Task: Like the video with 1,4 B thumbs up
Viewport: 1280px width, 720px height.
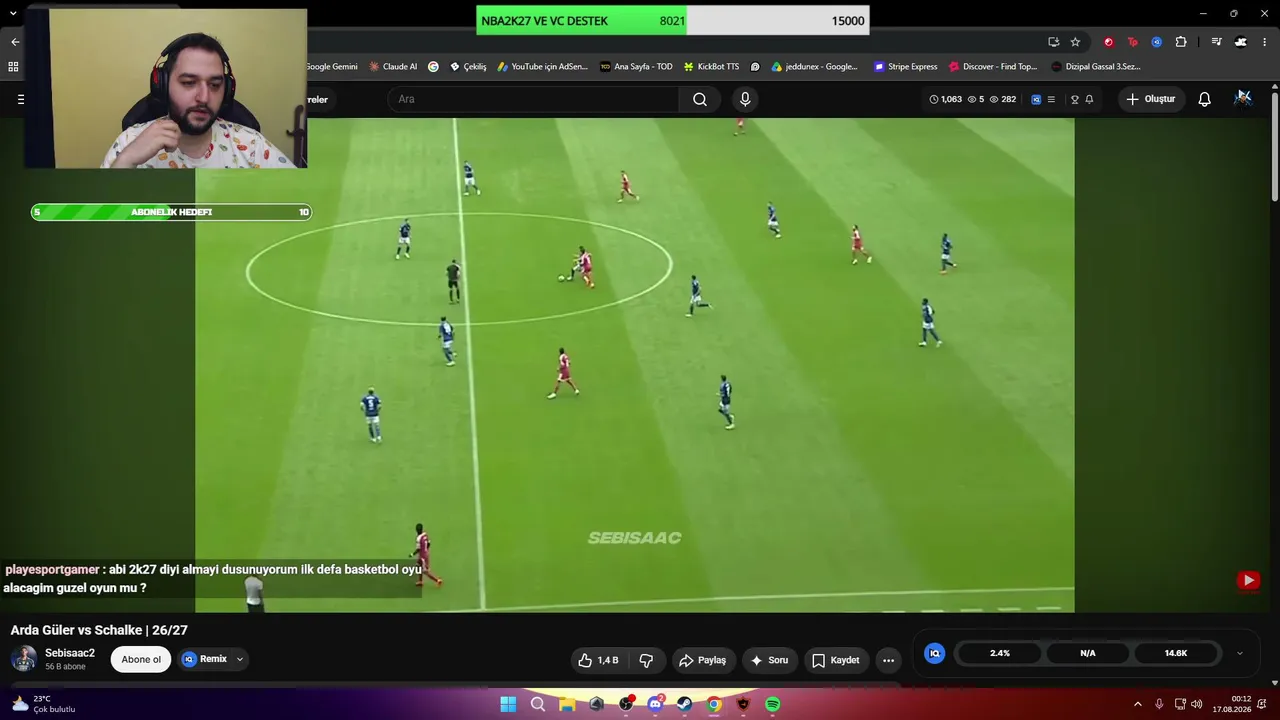Action: tap(598, 660)
